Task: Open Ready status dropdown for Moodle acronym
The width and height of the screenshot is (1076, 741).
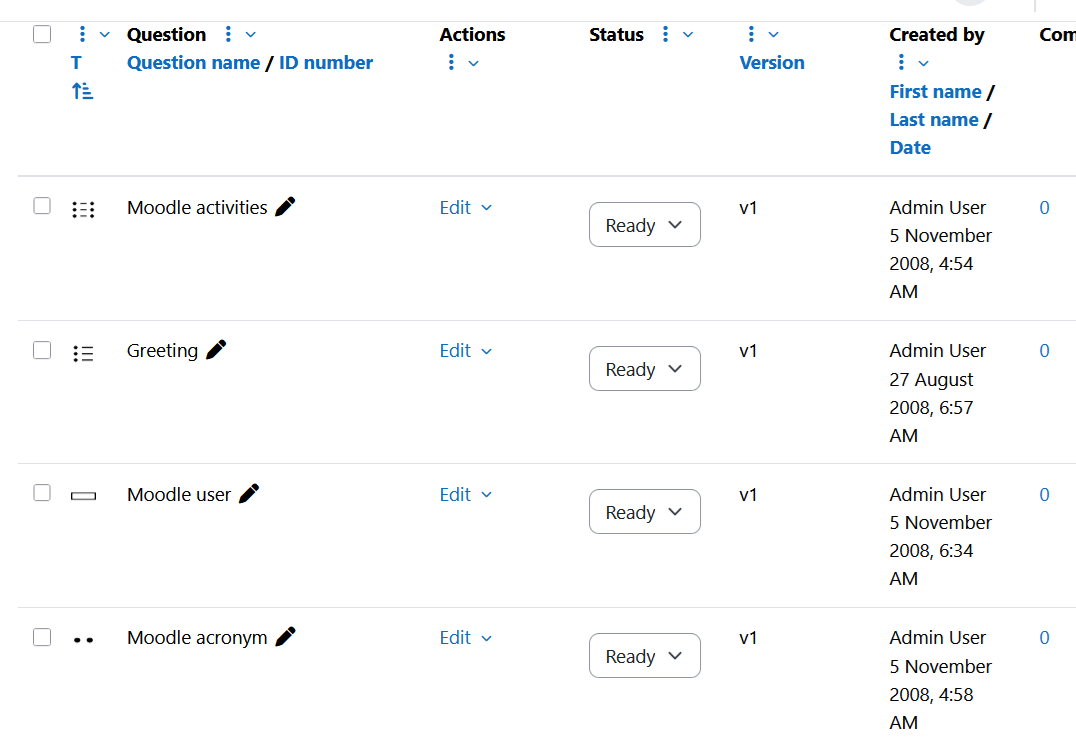Action: coord(644,655)
